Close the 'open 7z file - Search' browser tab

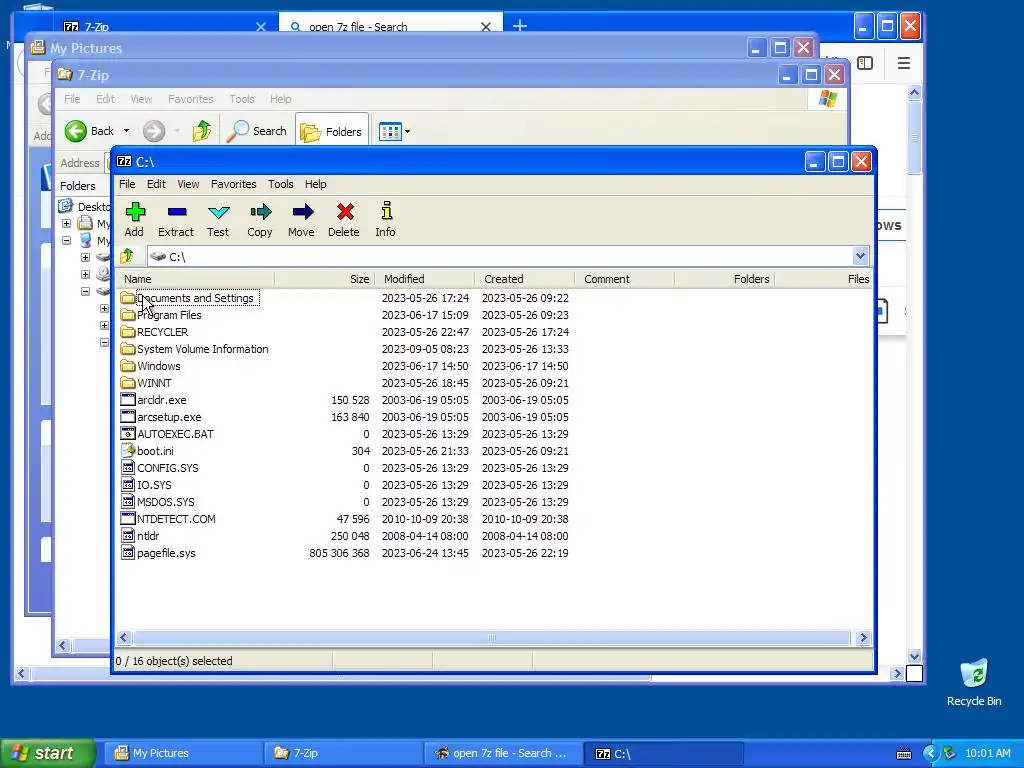pyautogui.click(x=486, y=27)
